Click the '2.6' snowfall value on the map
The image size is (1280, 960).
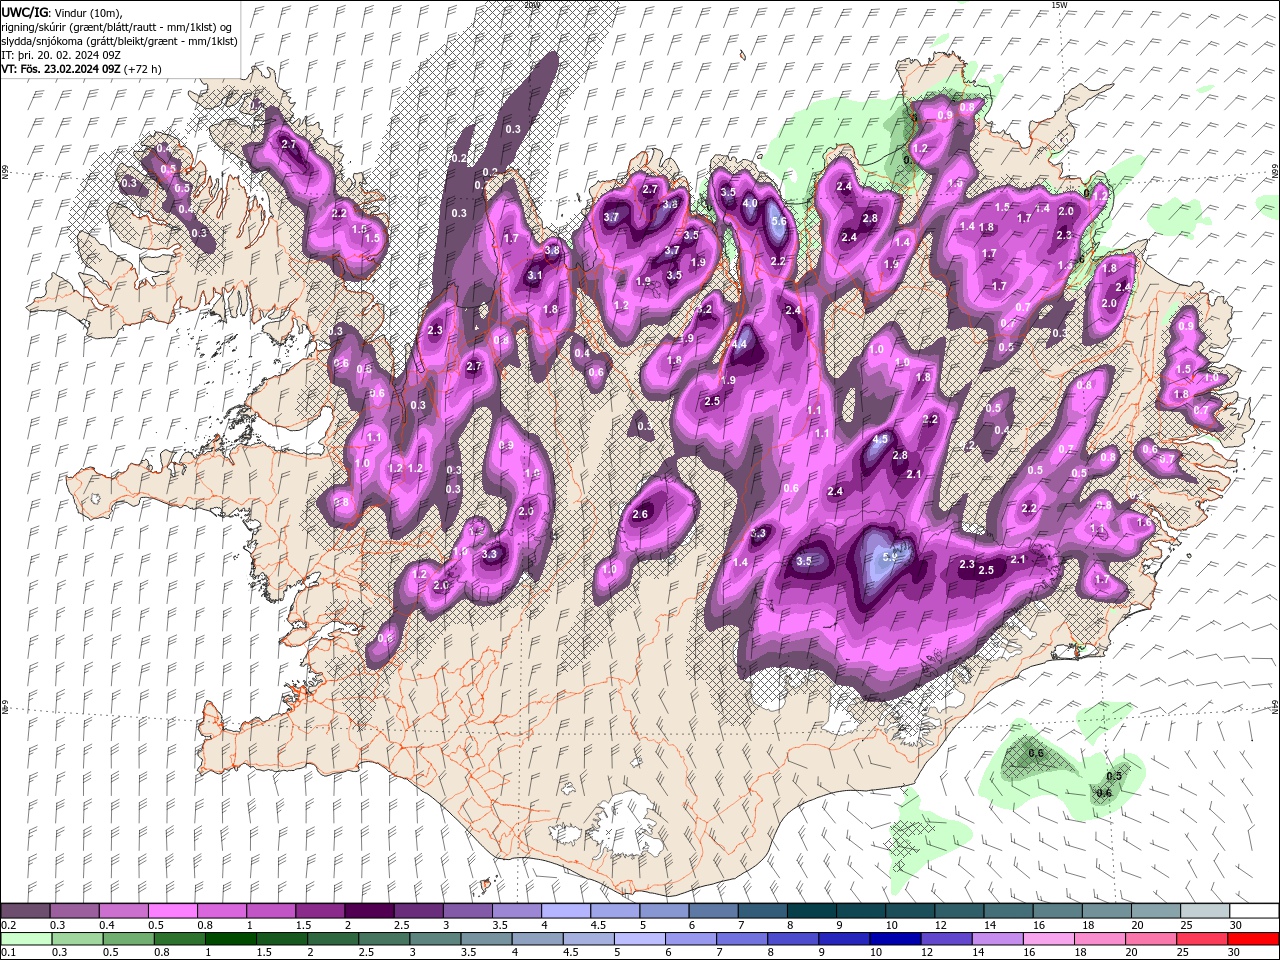(641, 514)
